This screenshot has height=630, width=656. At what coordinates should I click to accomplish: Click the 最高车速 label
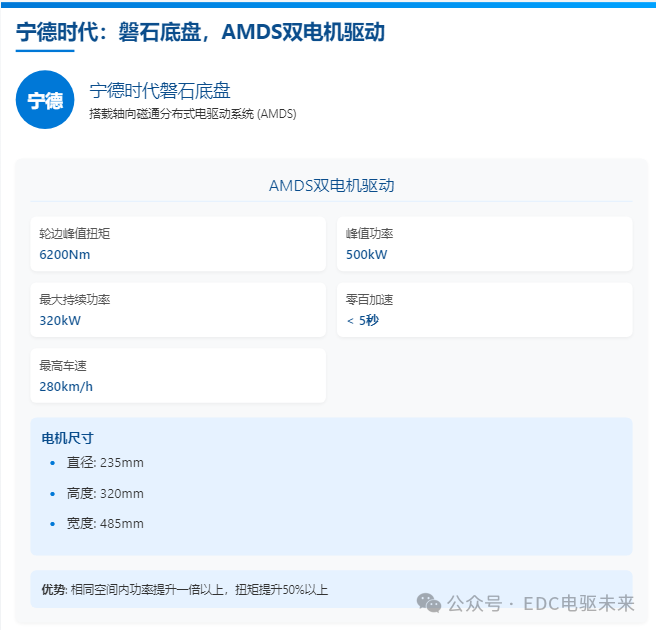tap(63, 366)
